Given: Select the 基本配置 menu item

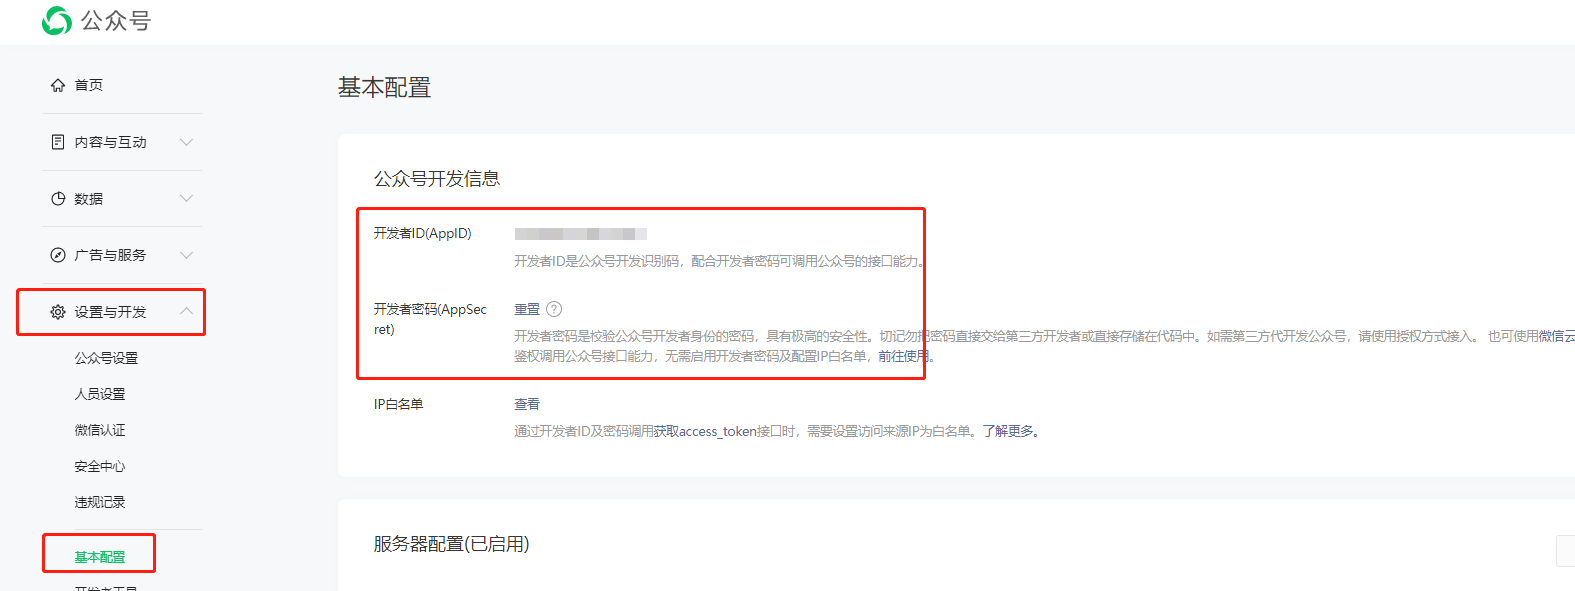Looking at the screenshot, I should coord(100,557).
